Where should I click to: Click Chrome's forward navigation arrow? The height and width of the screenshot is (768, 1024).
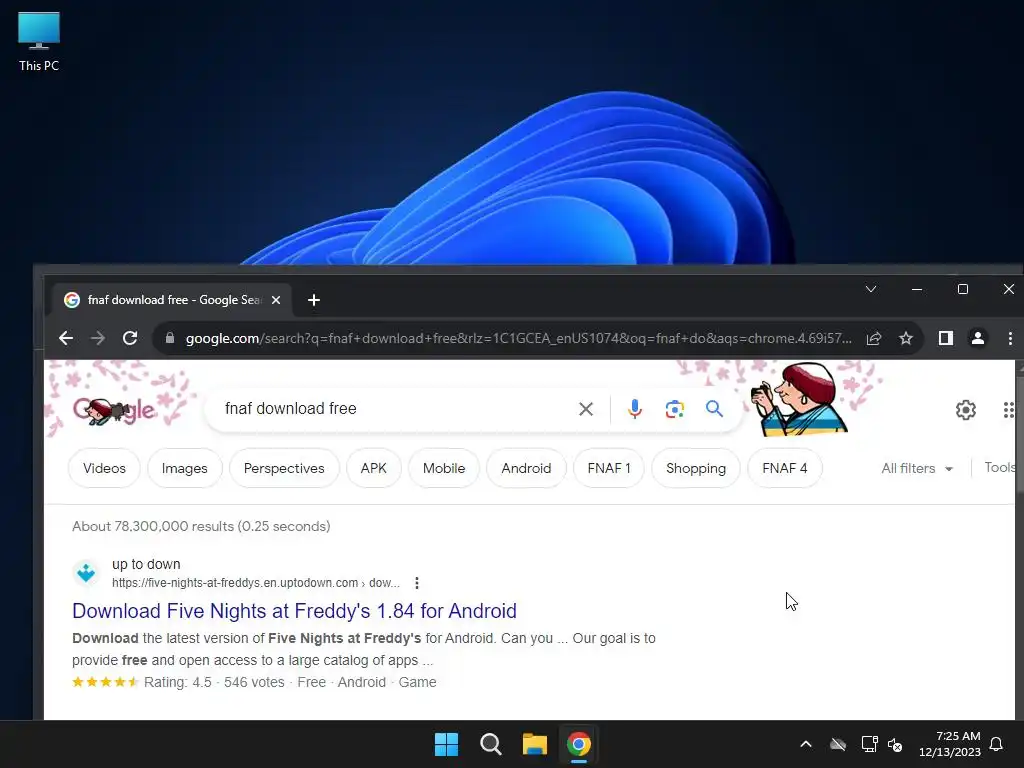[98, 338]
